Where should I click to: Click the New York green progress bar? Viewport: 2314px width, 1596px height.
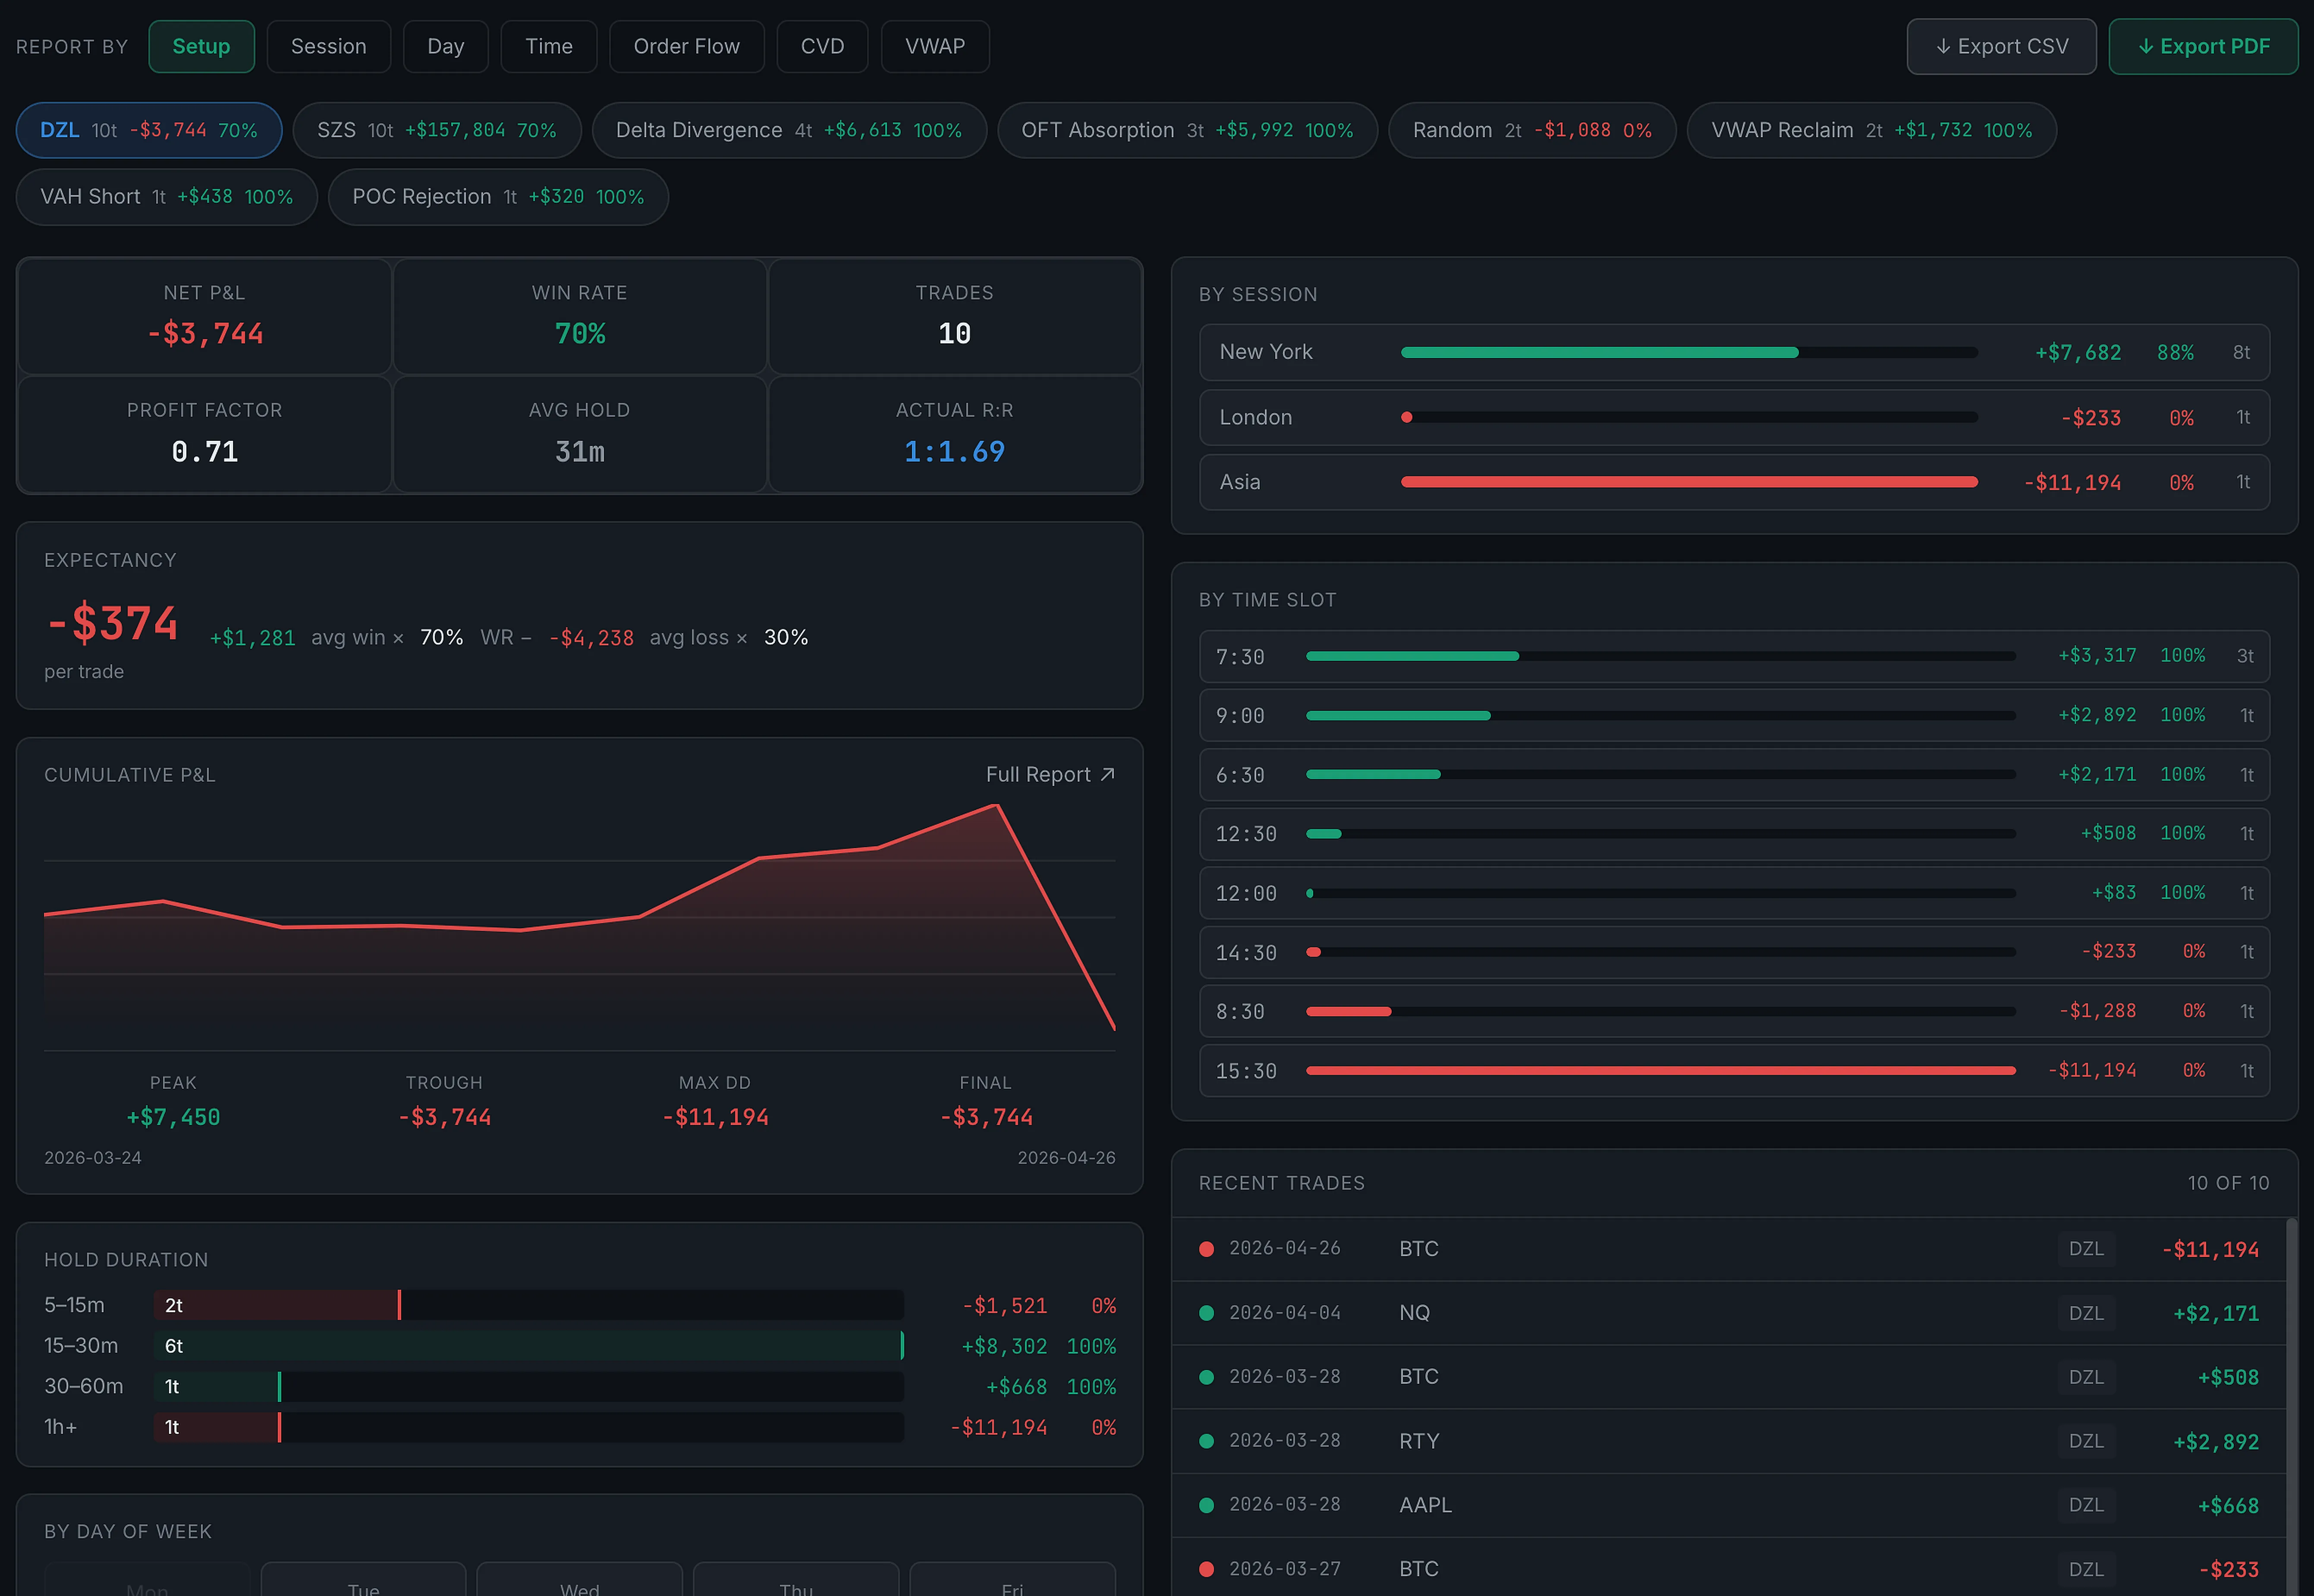click(x=1599, y=352)
